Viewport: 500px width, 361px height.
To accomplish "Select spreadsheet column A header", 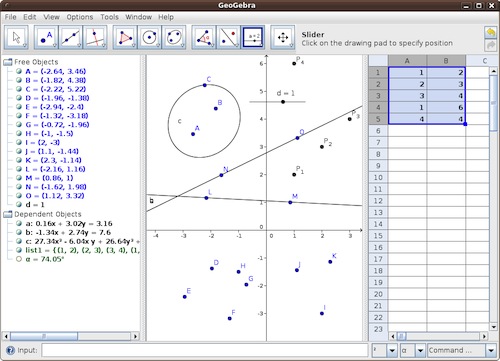I will (x=407, y=61).
